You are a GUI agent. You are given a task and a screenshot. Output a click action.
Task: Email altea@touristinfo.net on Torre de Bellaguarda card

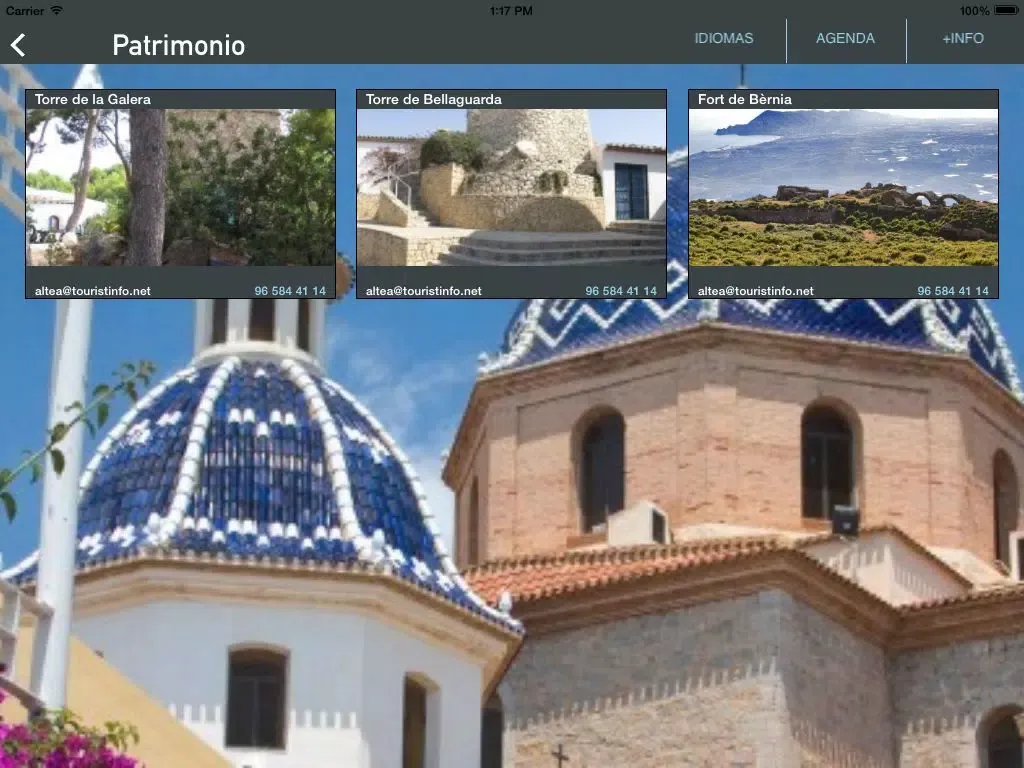[424, 291]
